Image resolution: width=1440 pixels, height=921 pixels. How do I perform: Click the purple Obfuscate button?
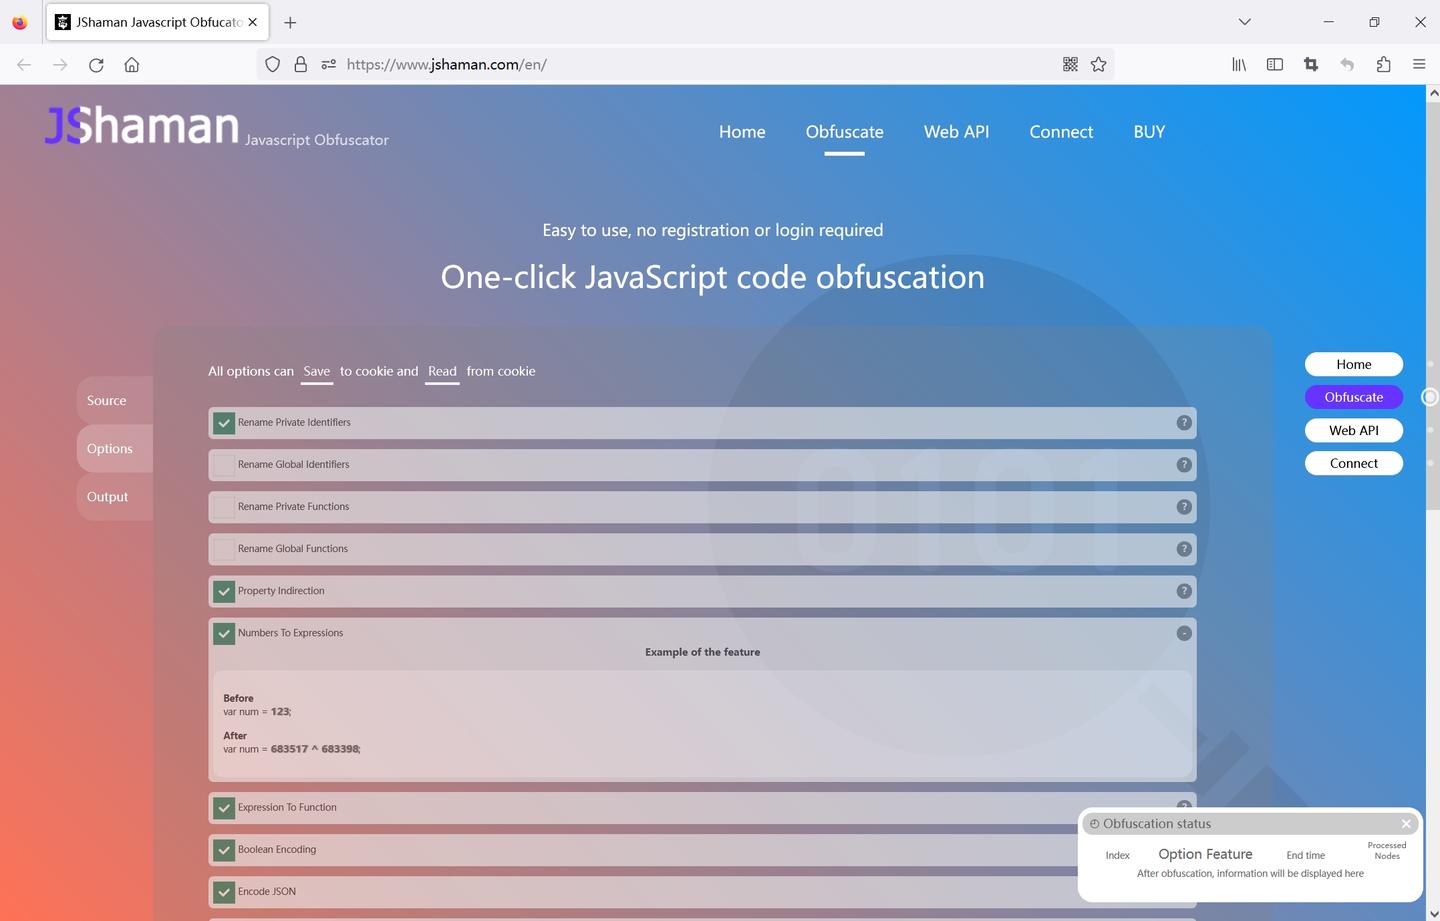(x=1353, y=396)
